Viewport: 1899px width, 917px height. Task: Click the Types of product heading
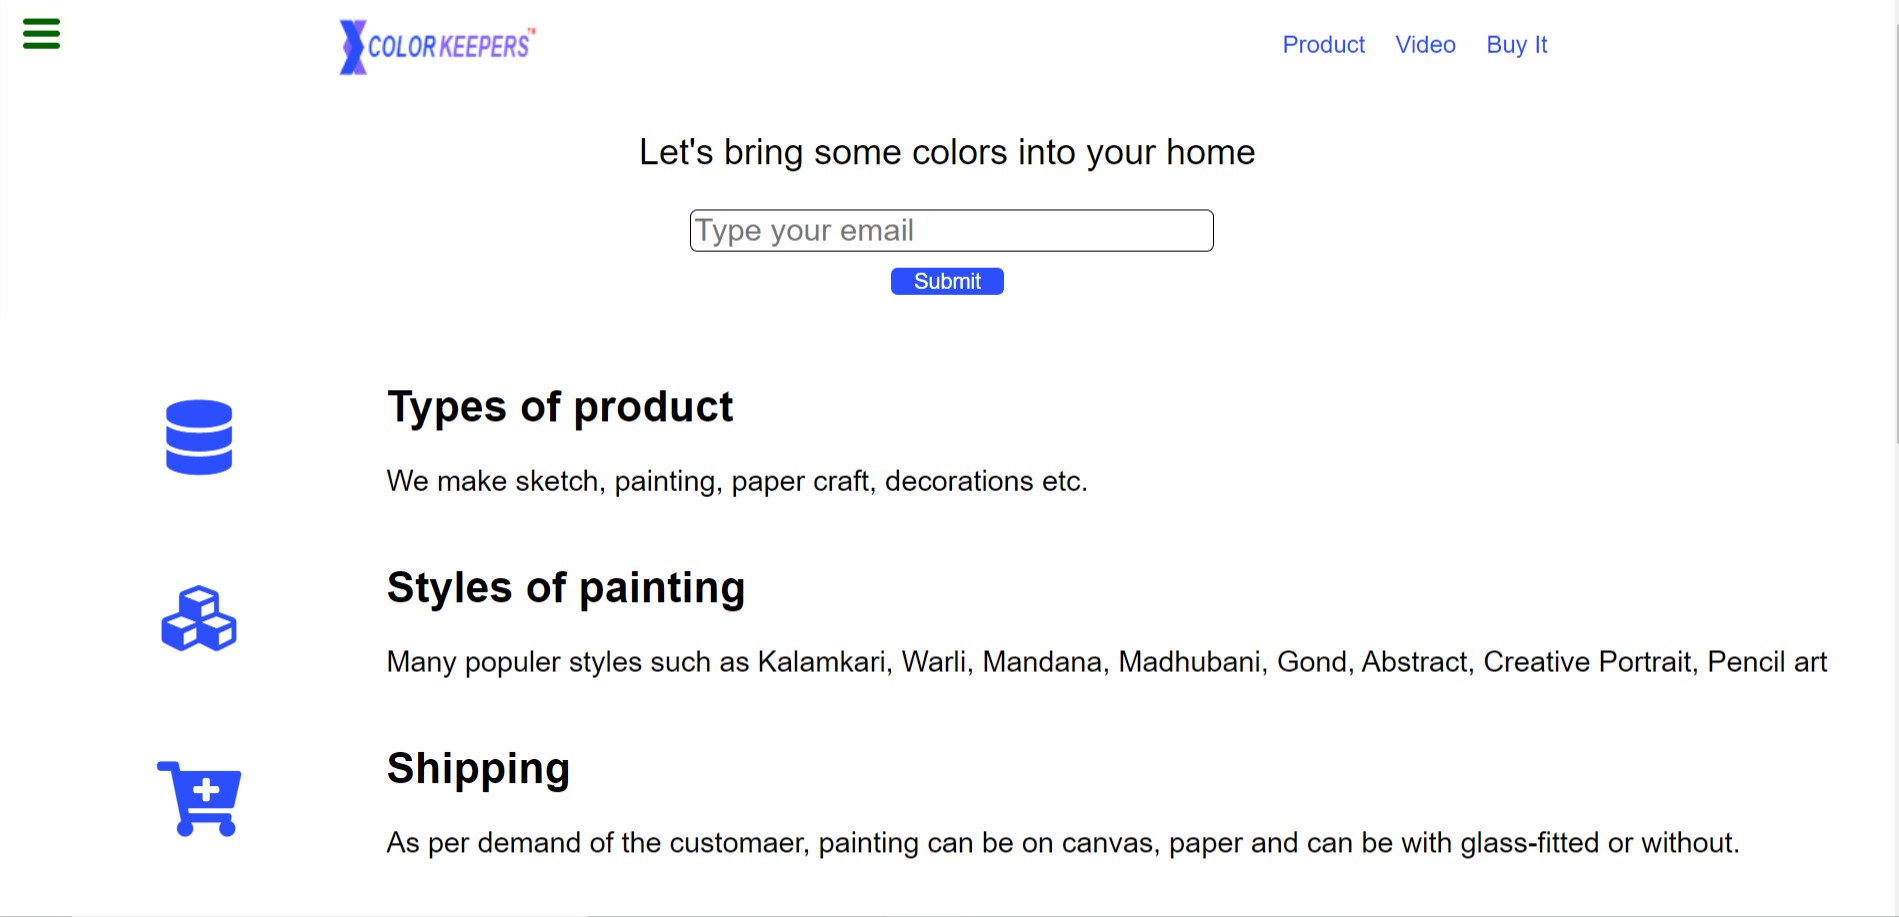(x=560, y=406)
